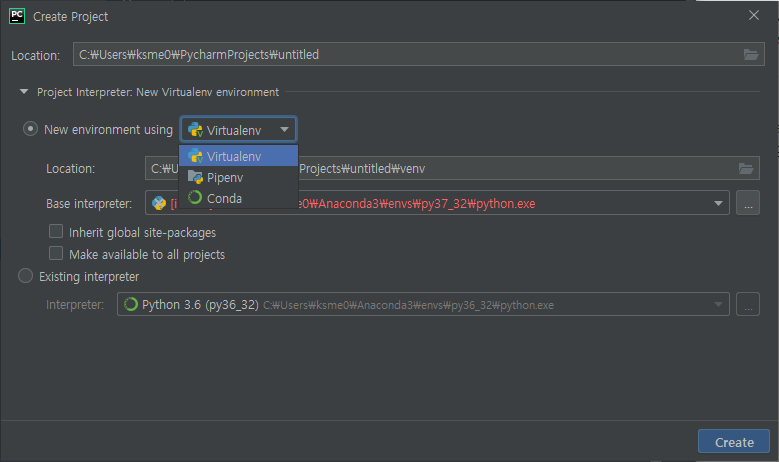Image resolution: width=779 pixels, height=462 pixels.
Task: Select the Existing interpreter radio button
Action: [25, 276]
